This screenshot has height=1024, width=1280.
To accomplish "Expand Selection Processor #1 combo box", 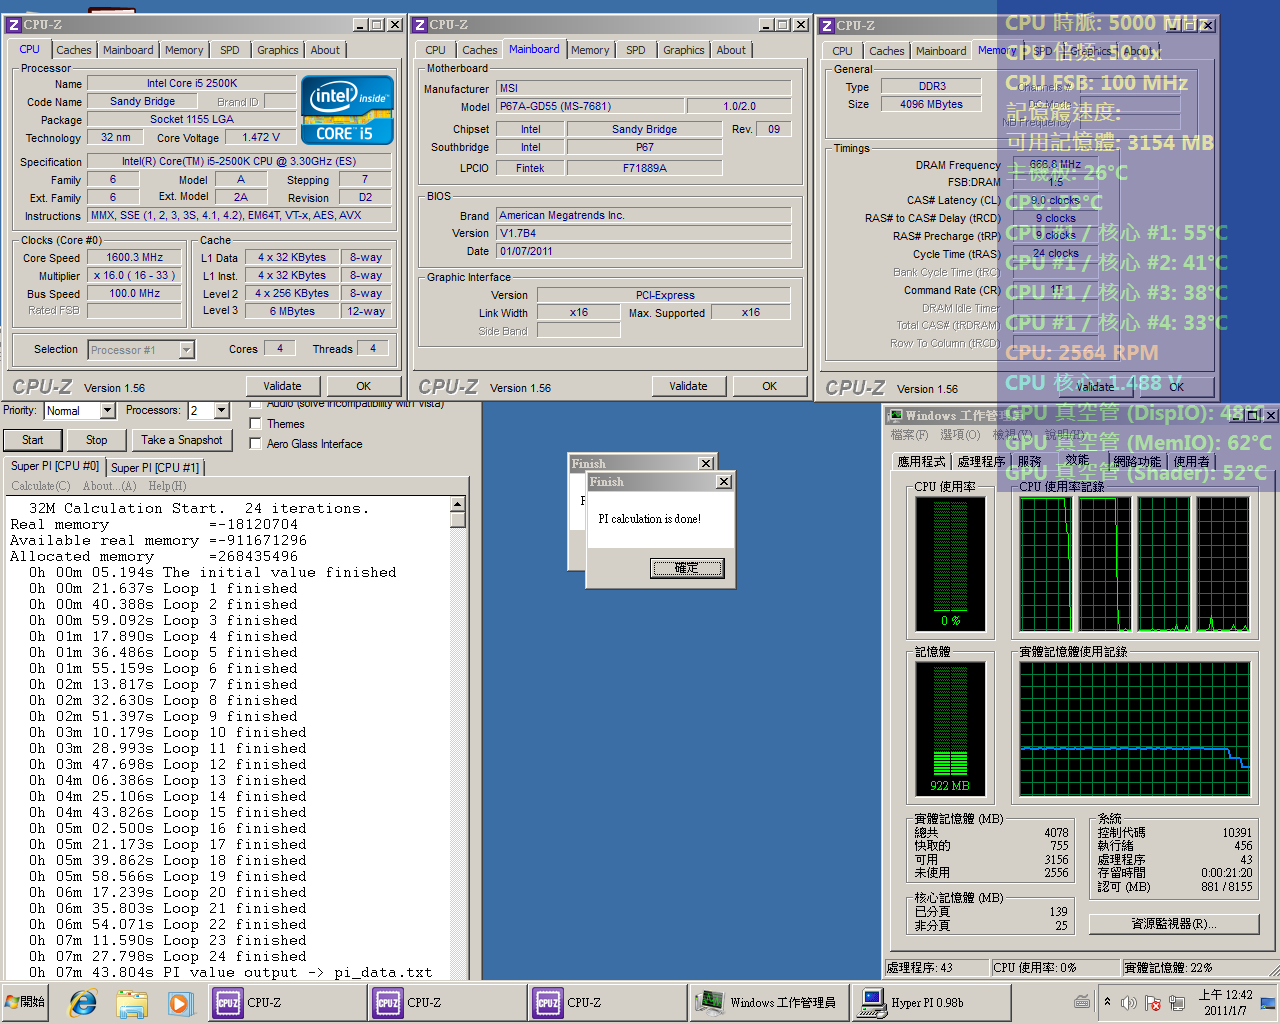I will [186, 350].
